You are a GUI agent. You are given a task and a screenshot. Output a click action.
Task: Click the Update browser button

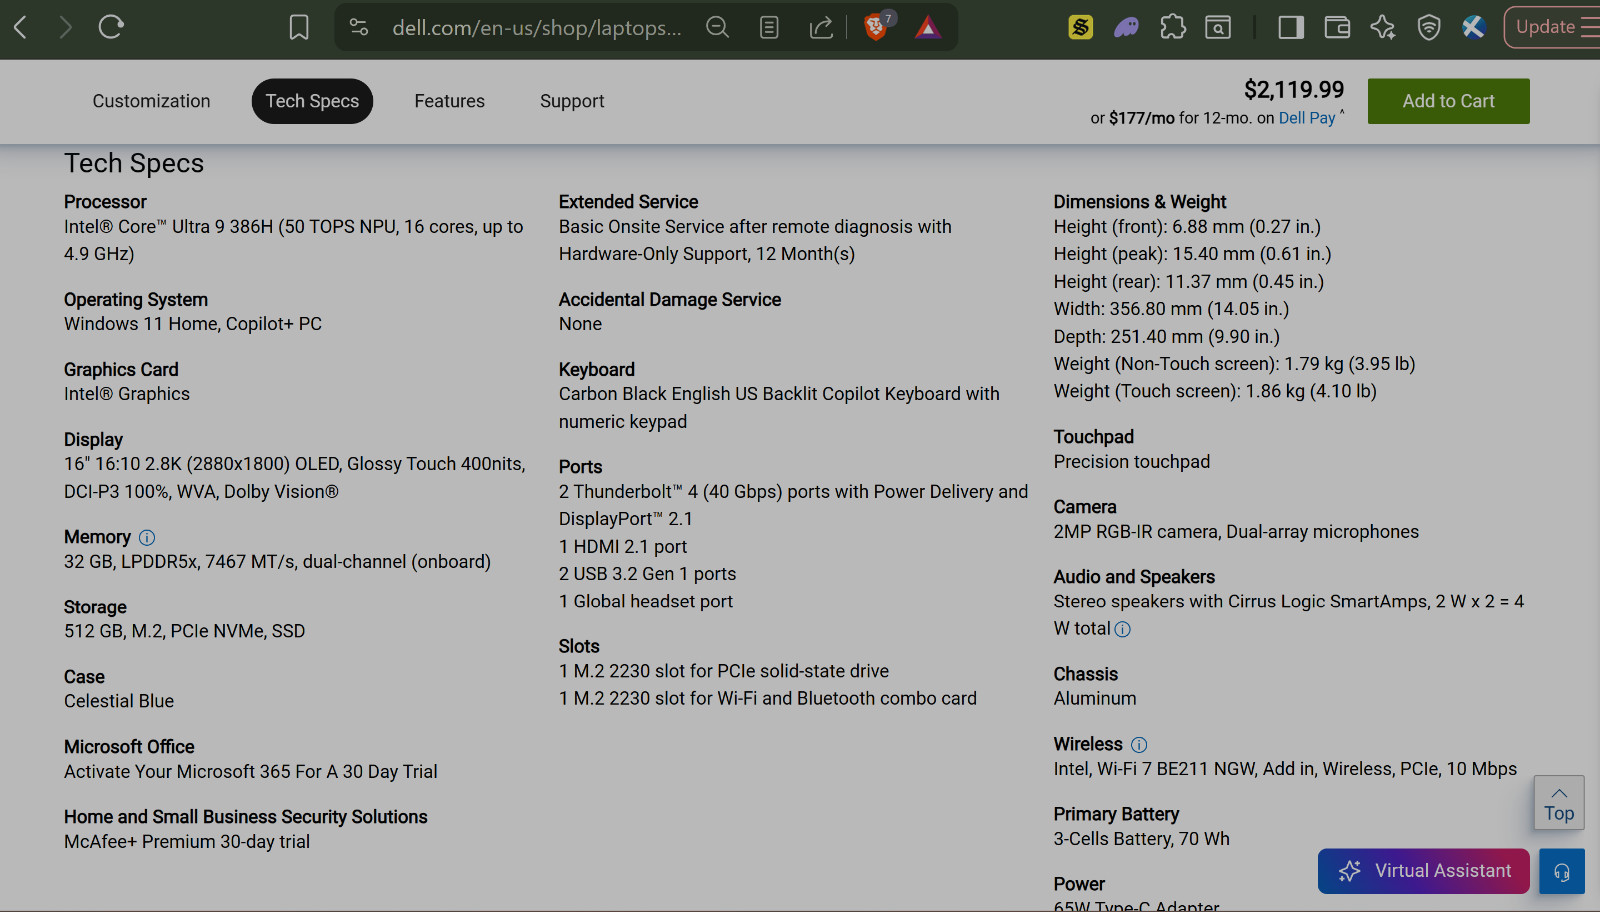point(1546,27)
